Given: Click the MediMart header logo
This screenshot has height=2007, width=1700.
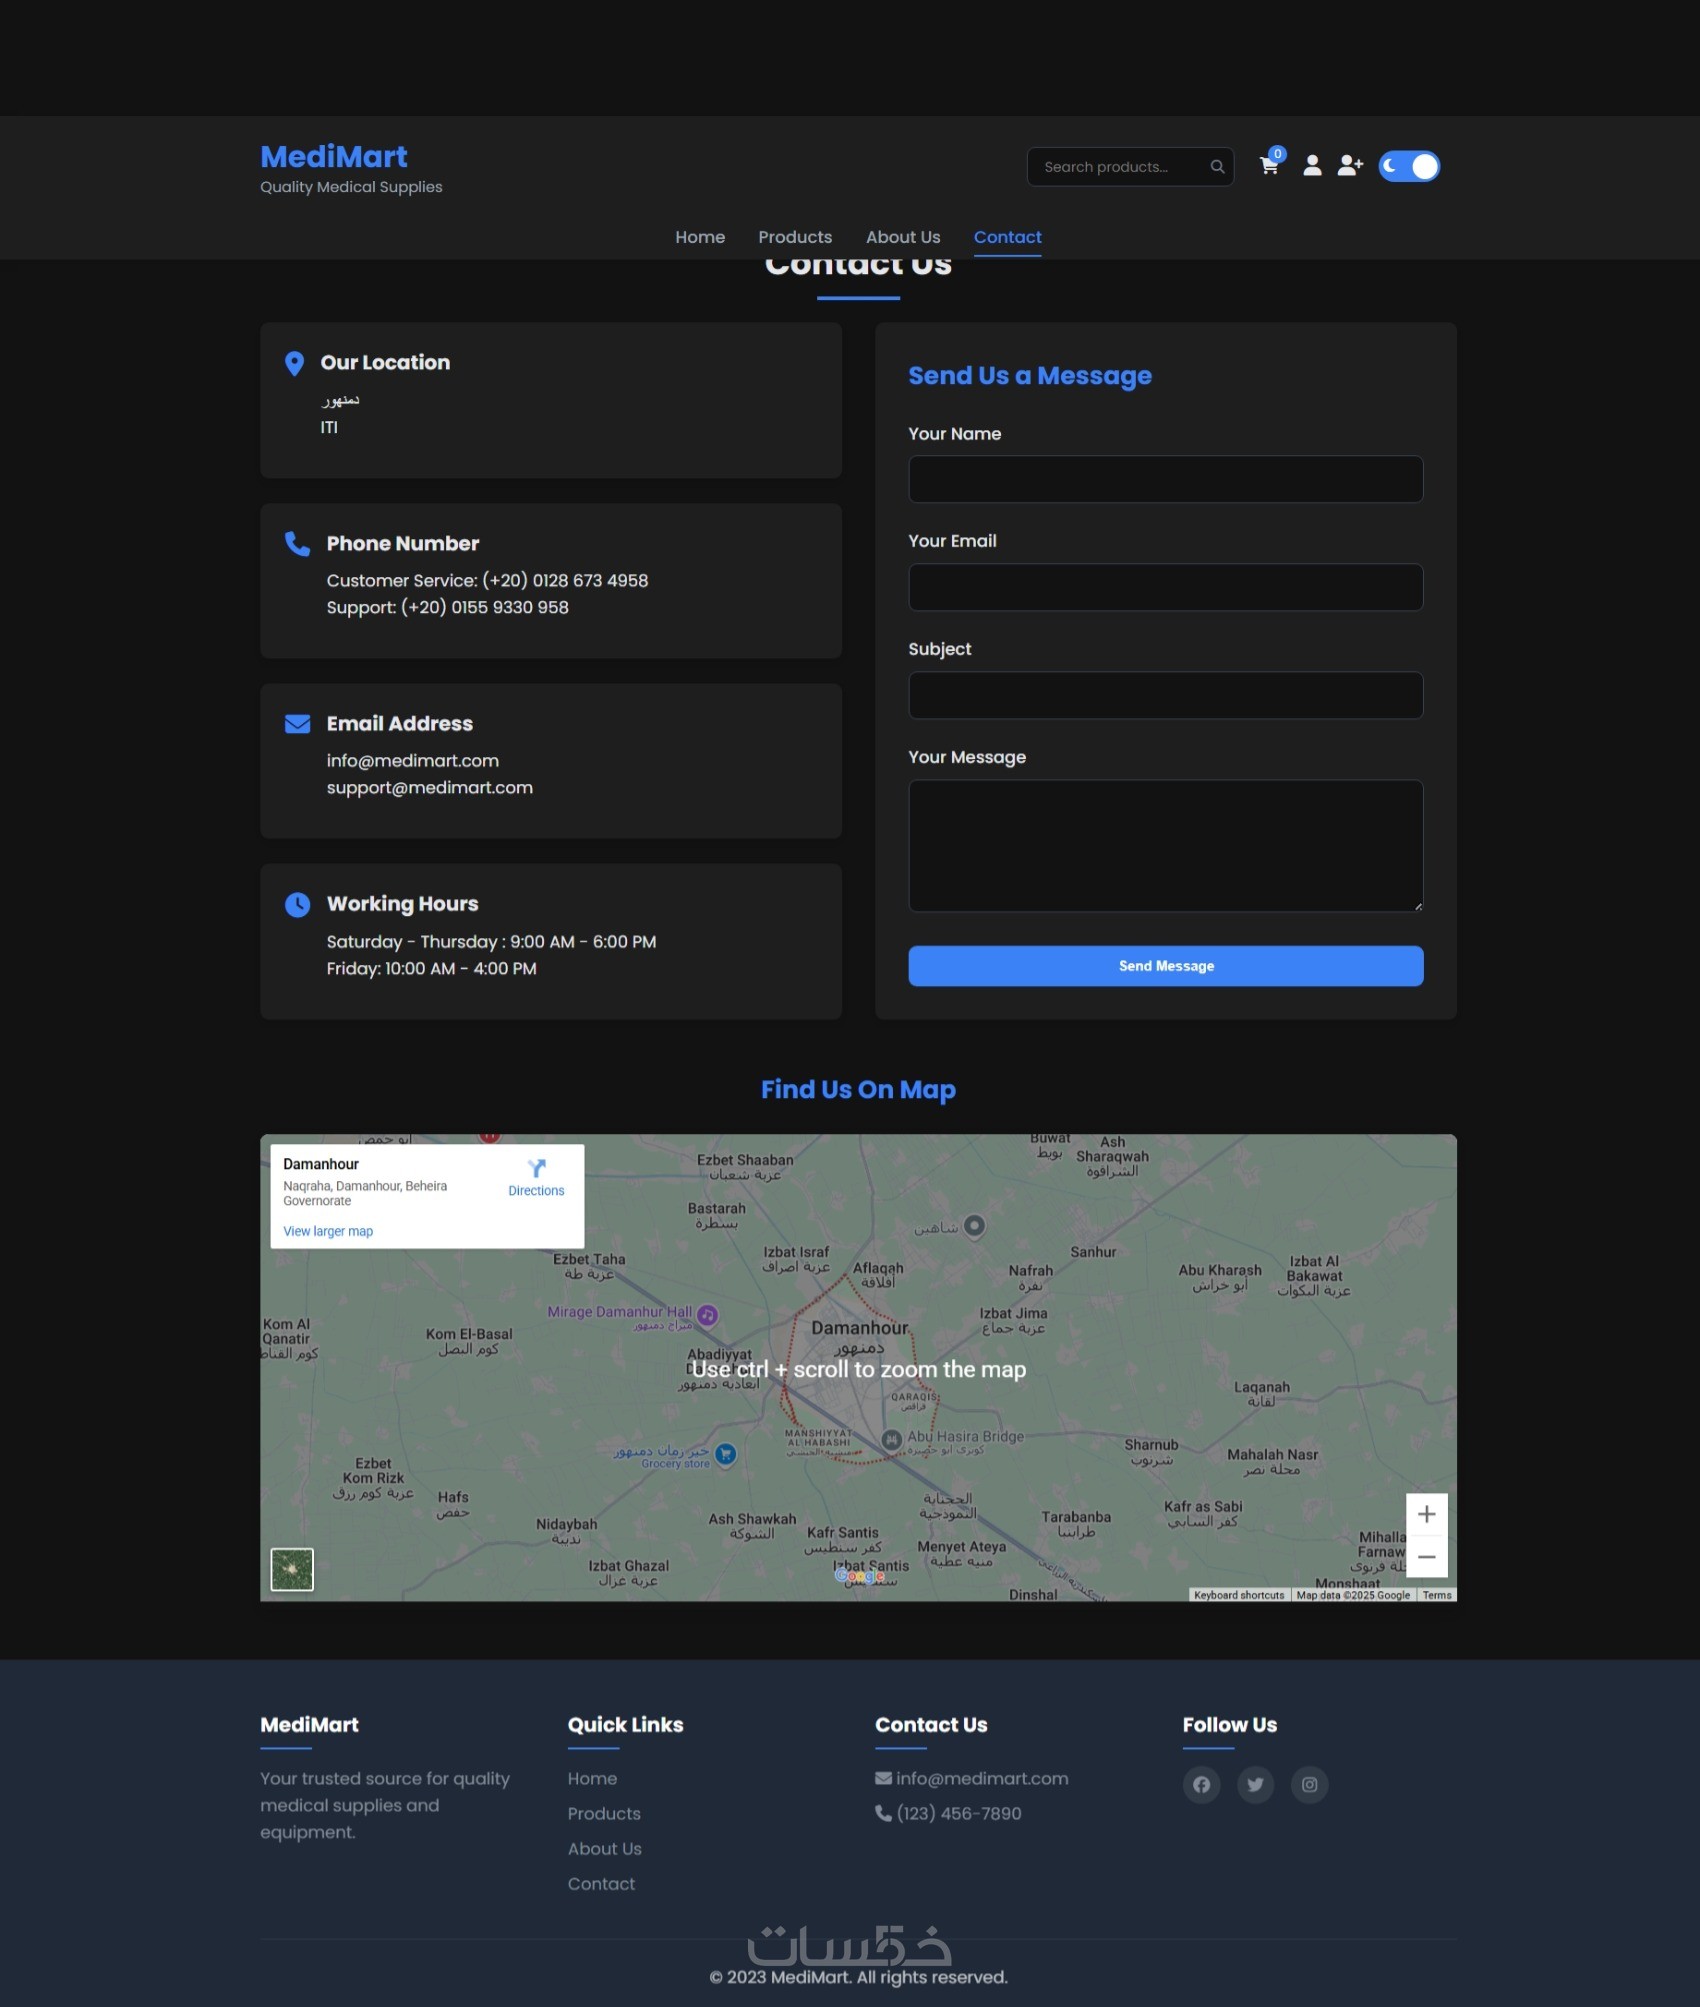Looking at the screenshot, I should [334, 157].
